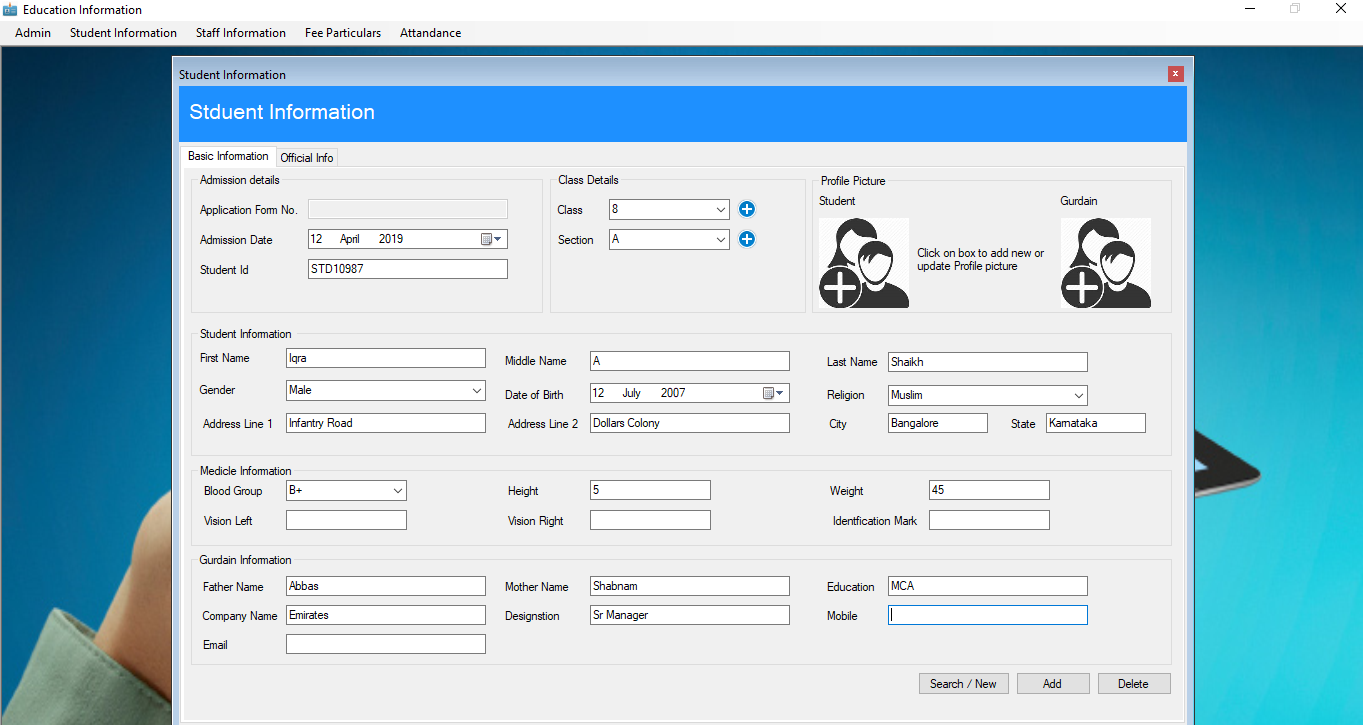Screen dimensions: 1363x725
Task: Open the Admin menu
Action: coord(33,33)
